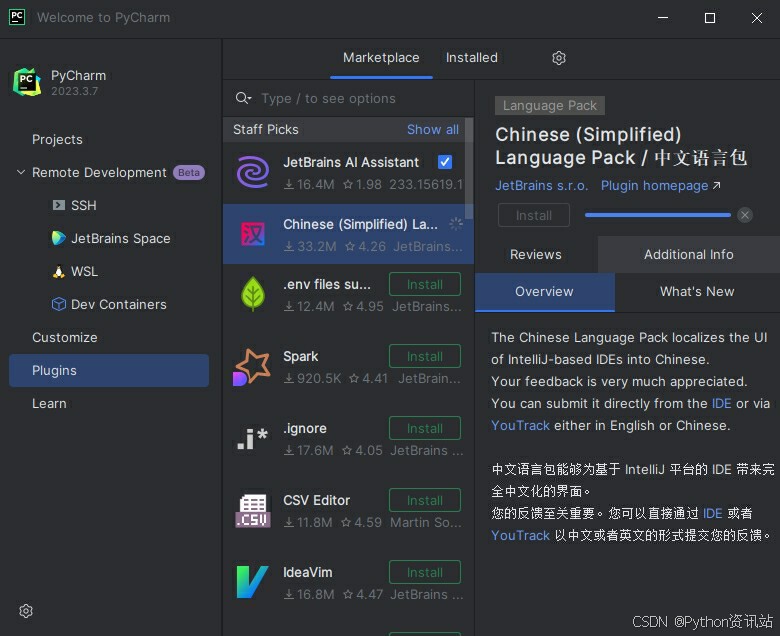Open the Customize section
This screenshot has height=636, width=780.
[x=65, y=337]
